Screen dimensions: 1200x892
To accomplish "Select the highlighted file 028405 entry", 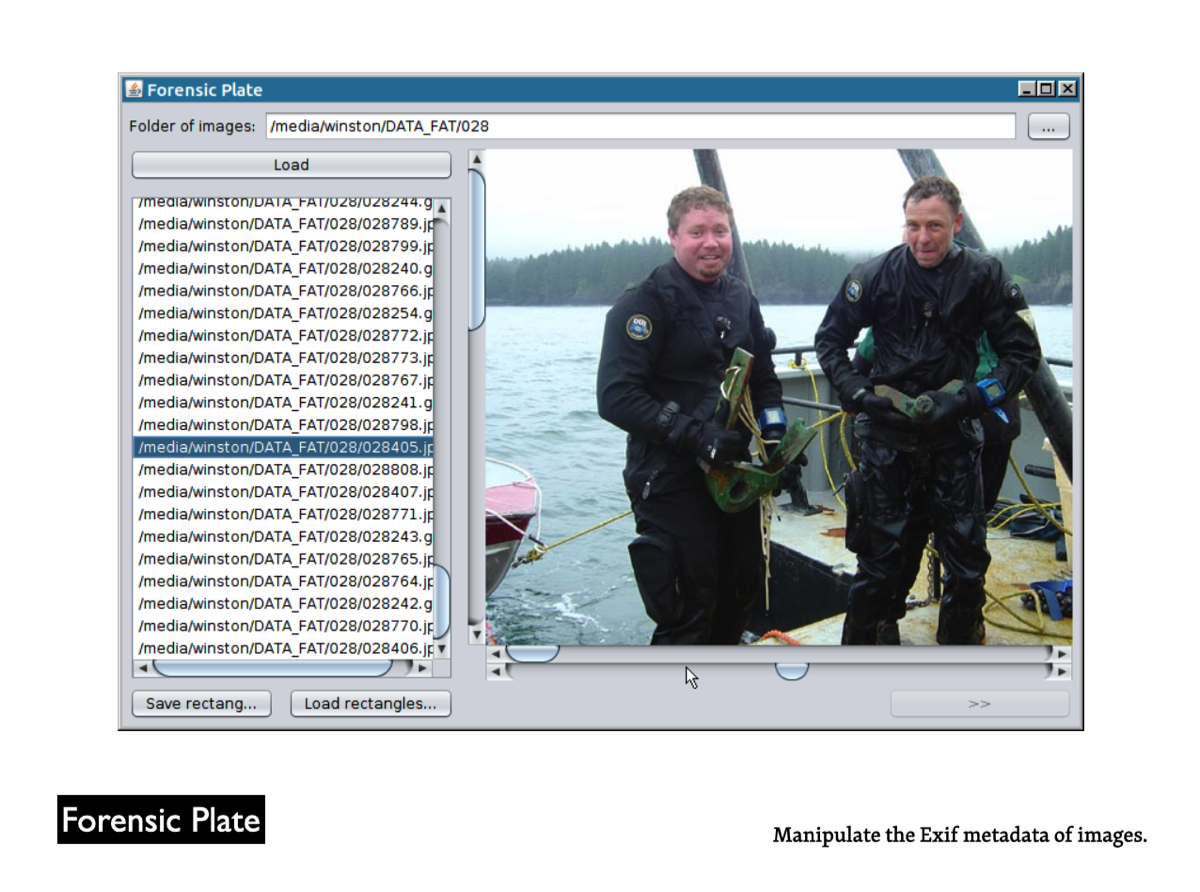I will pos(285,447).
